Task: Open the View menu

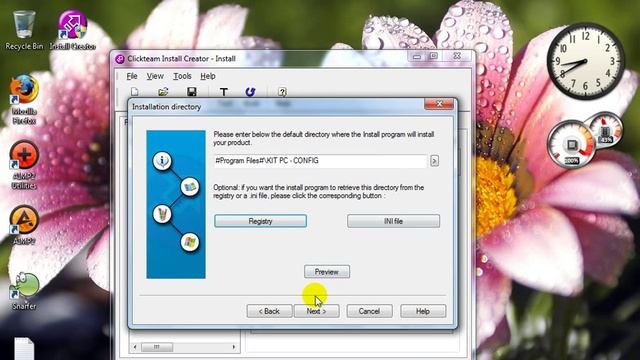Action: (x=155, y=76)
